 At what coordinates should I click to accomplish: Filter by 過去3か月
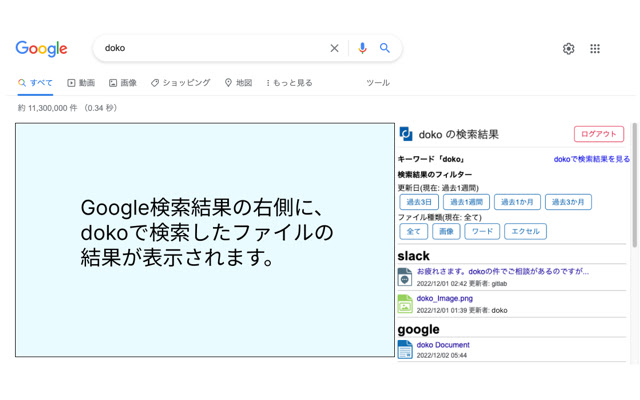pos(568,202)
